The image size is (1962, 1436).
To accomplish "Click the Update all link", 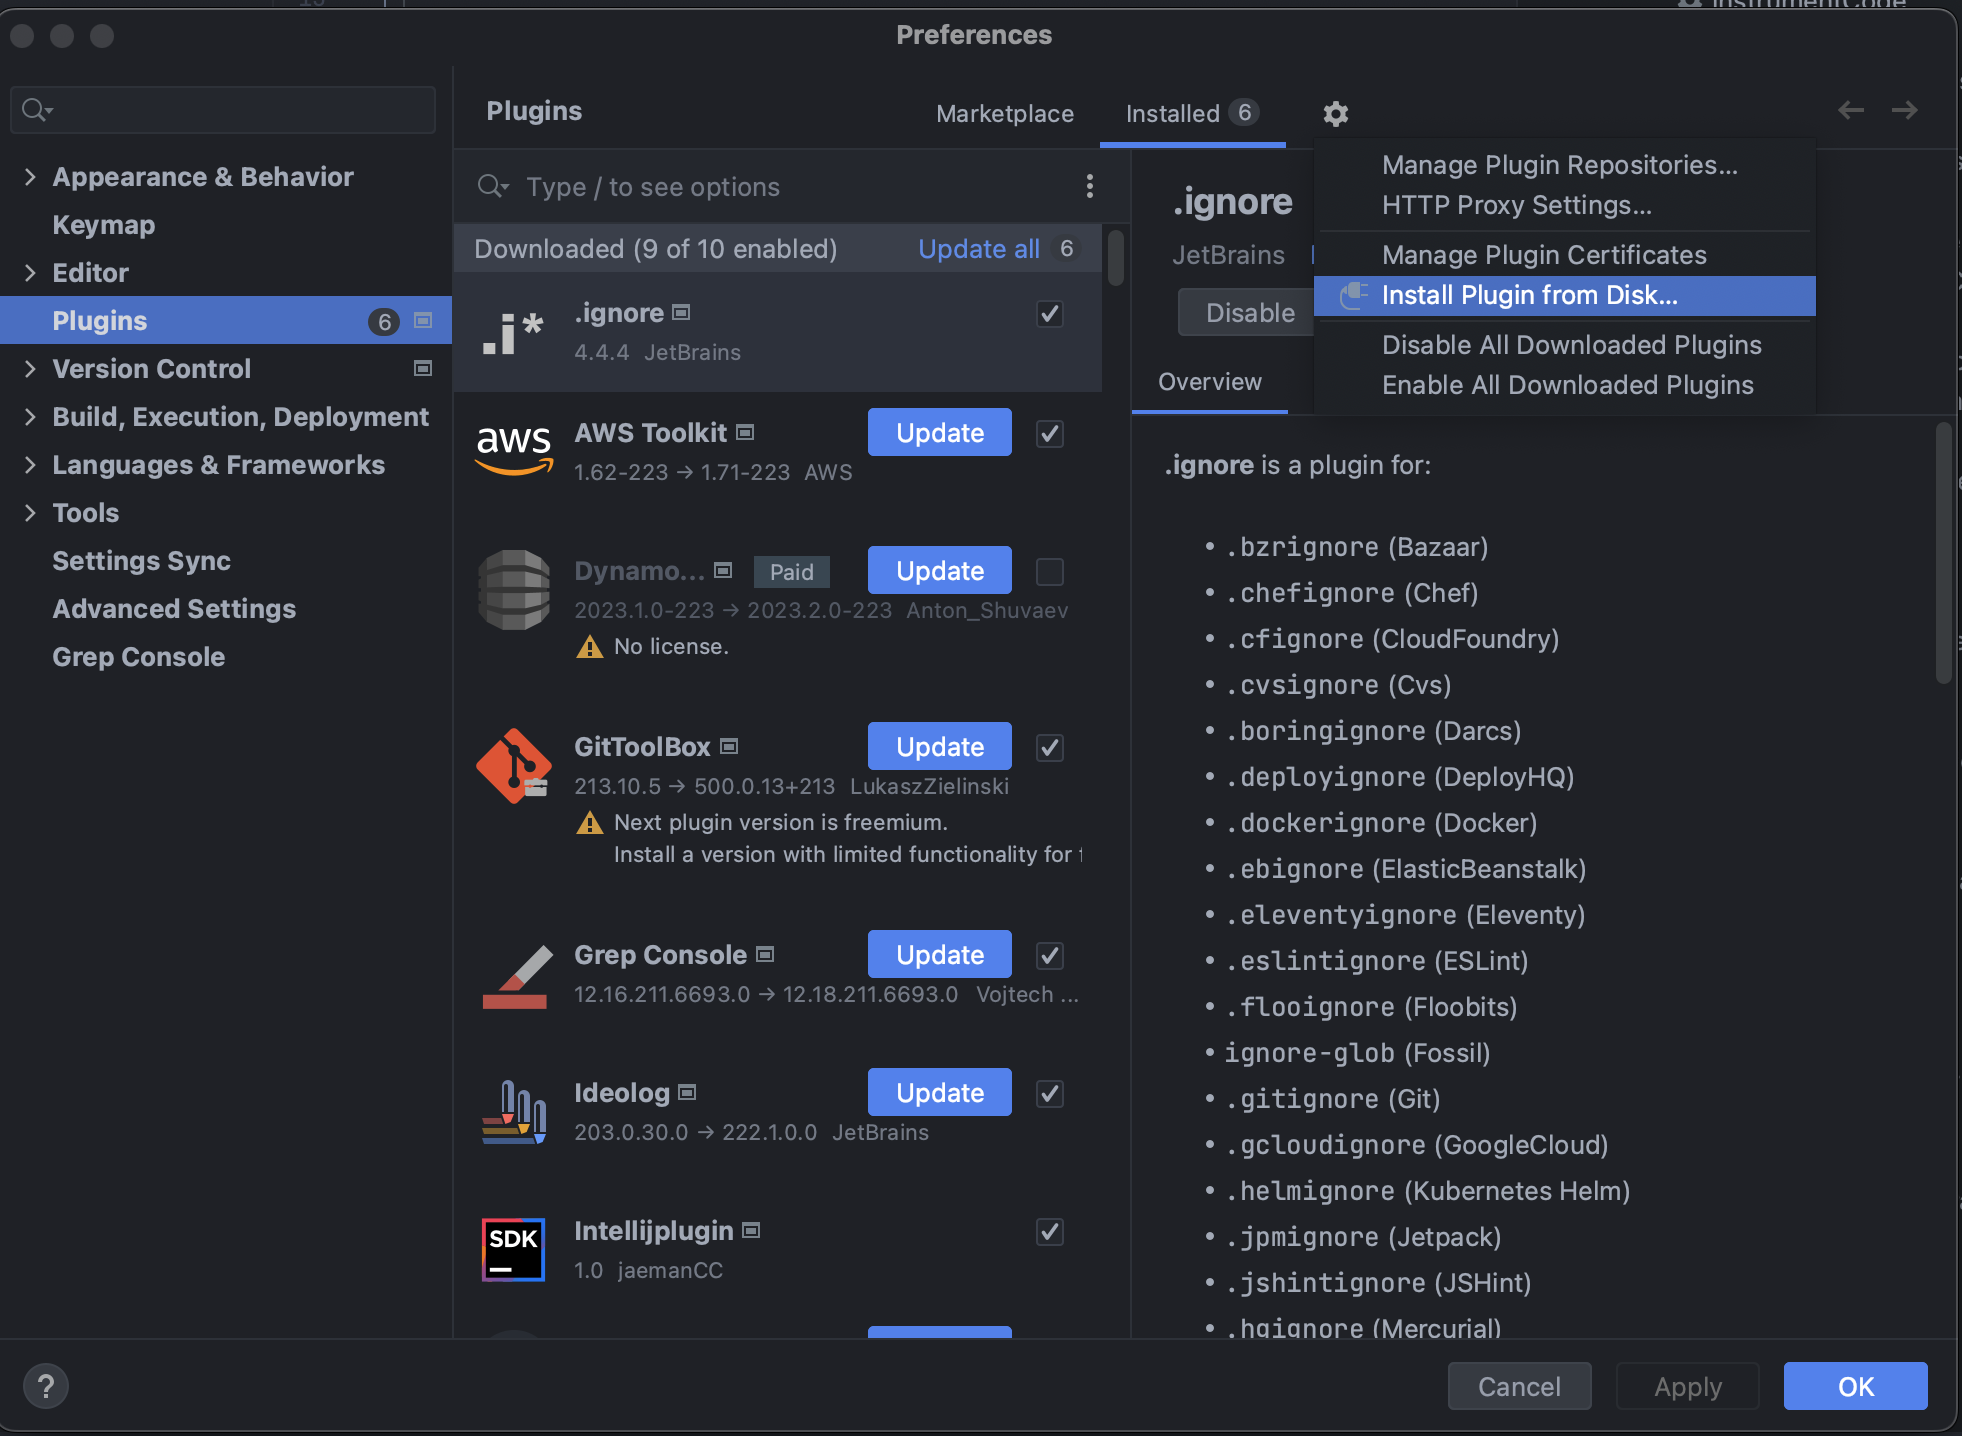I will tap(978, 249).
